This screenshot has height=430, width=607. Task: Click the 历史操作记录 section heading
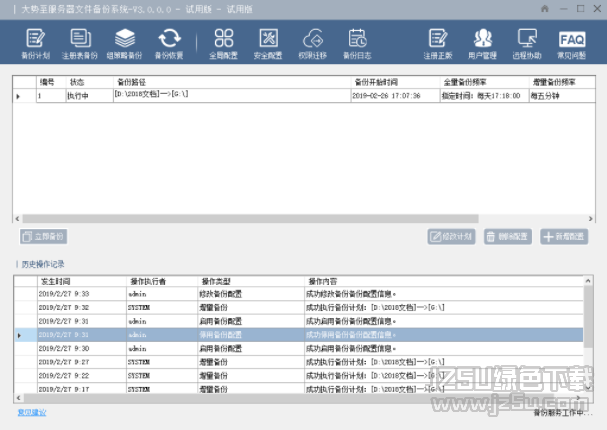[43, 264]
